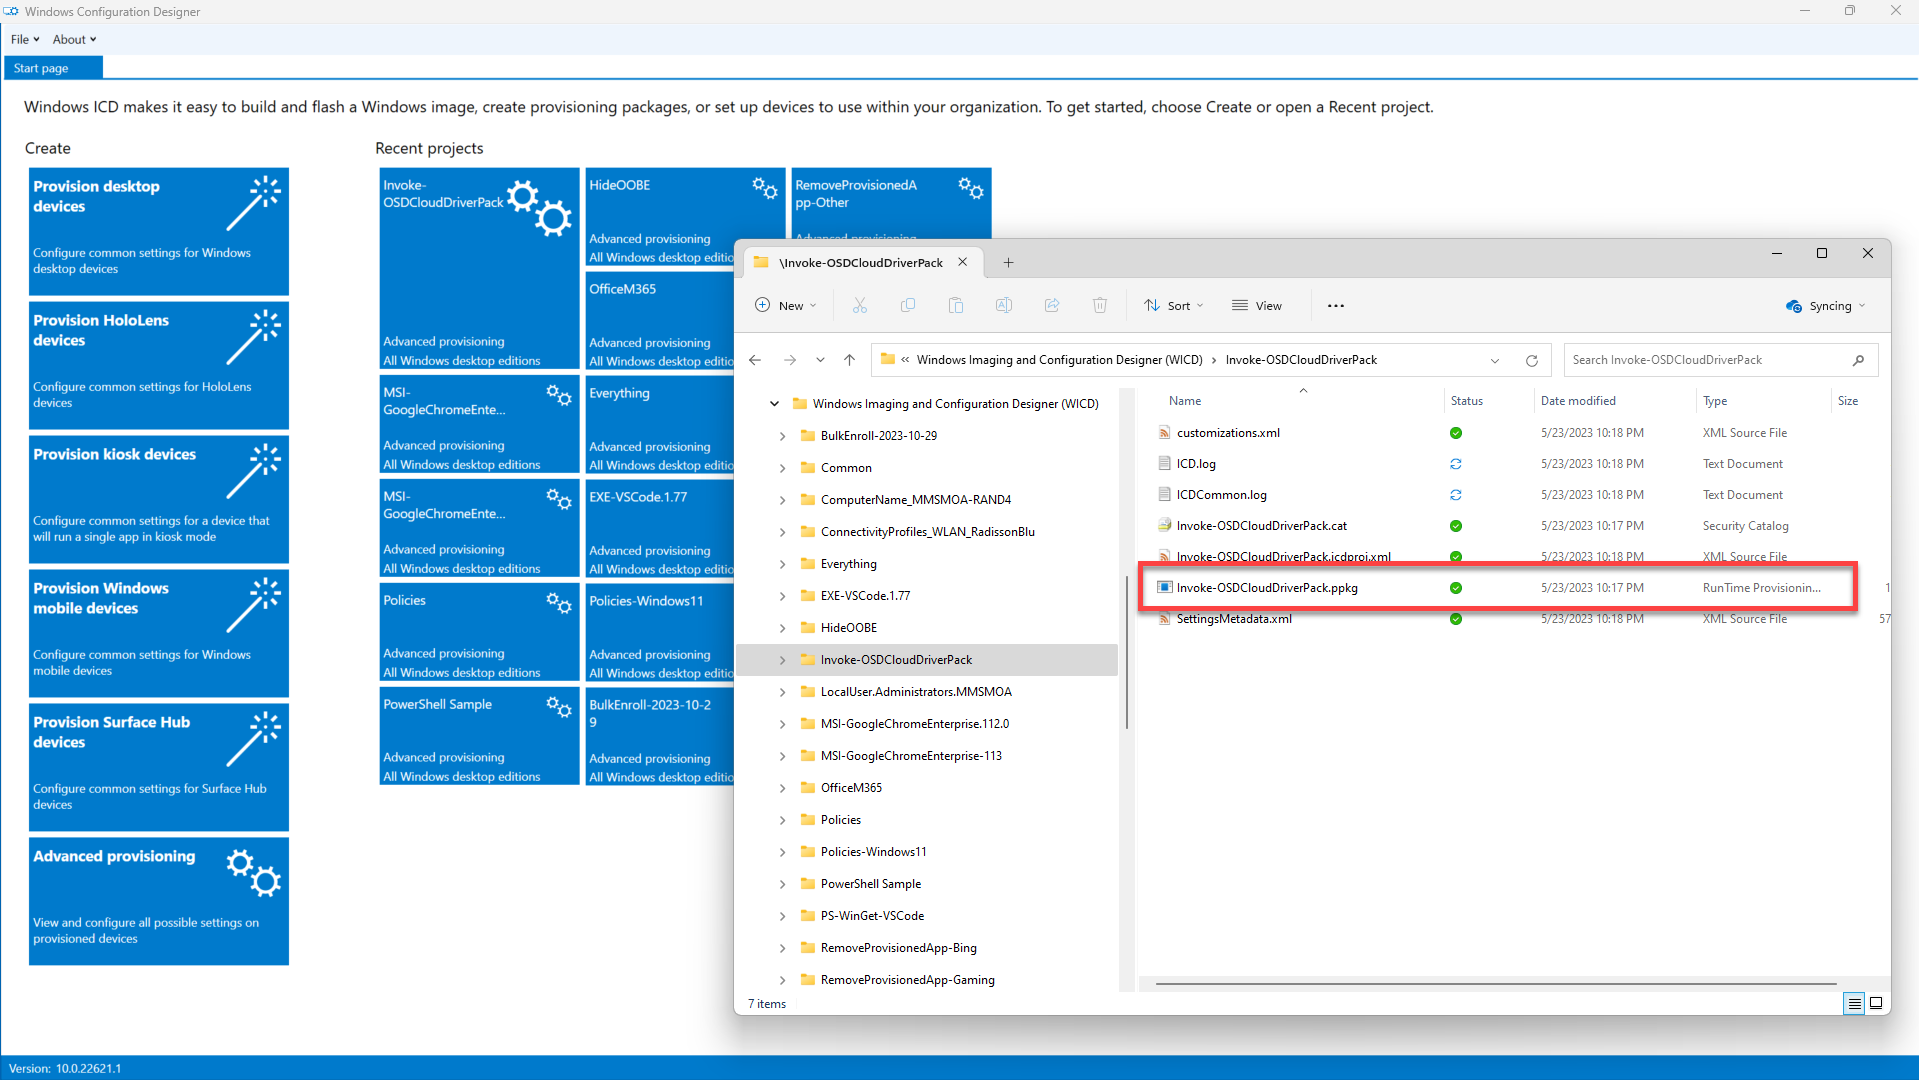Image resolution: width=1919 pixels, height=1080 pixels.
Task: Refresh the folder using address bar icon
Action: click(1531, 360)
